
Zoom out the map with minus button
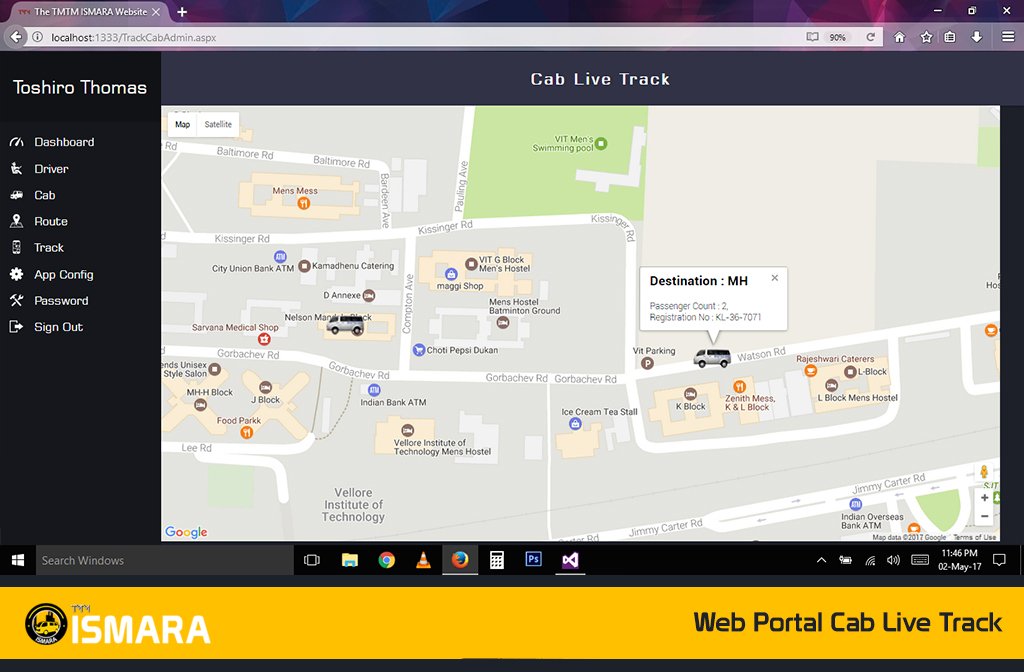click(984, 516)
